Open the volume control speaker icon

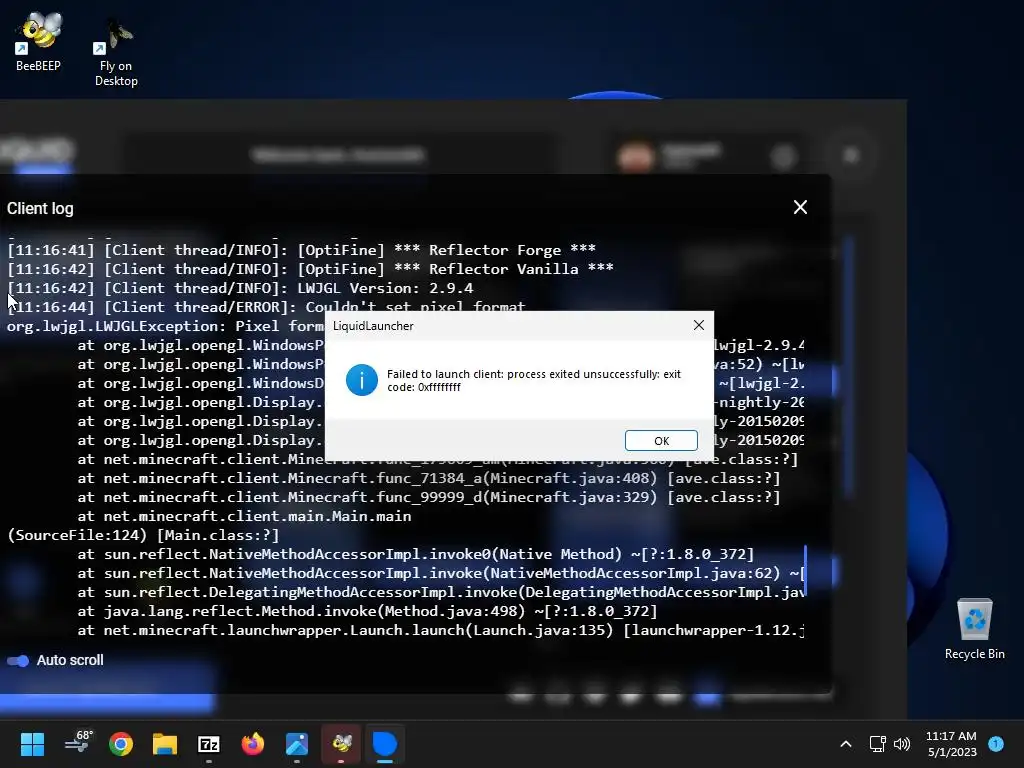[902, 744]
